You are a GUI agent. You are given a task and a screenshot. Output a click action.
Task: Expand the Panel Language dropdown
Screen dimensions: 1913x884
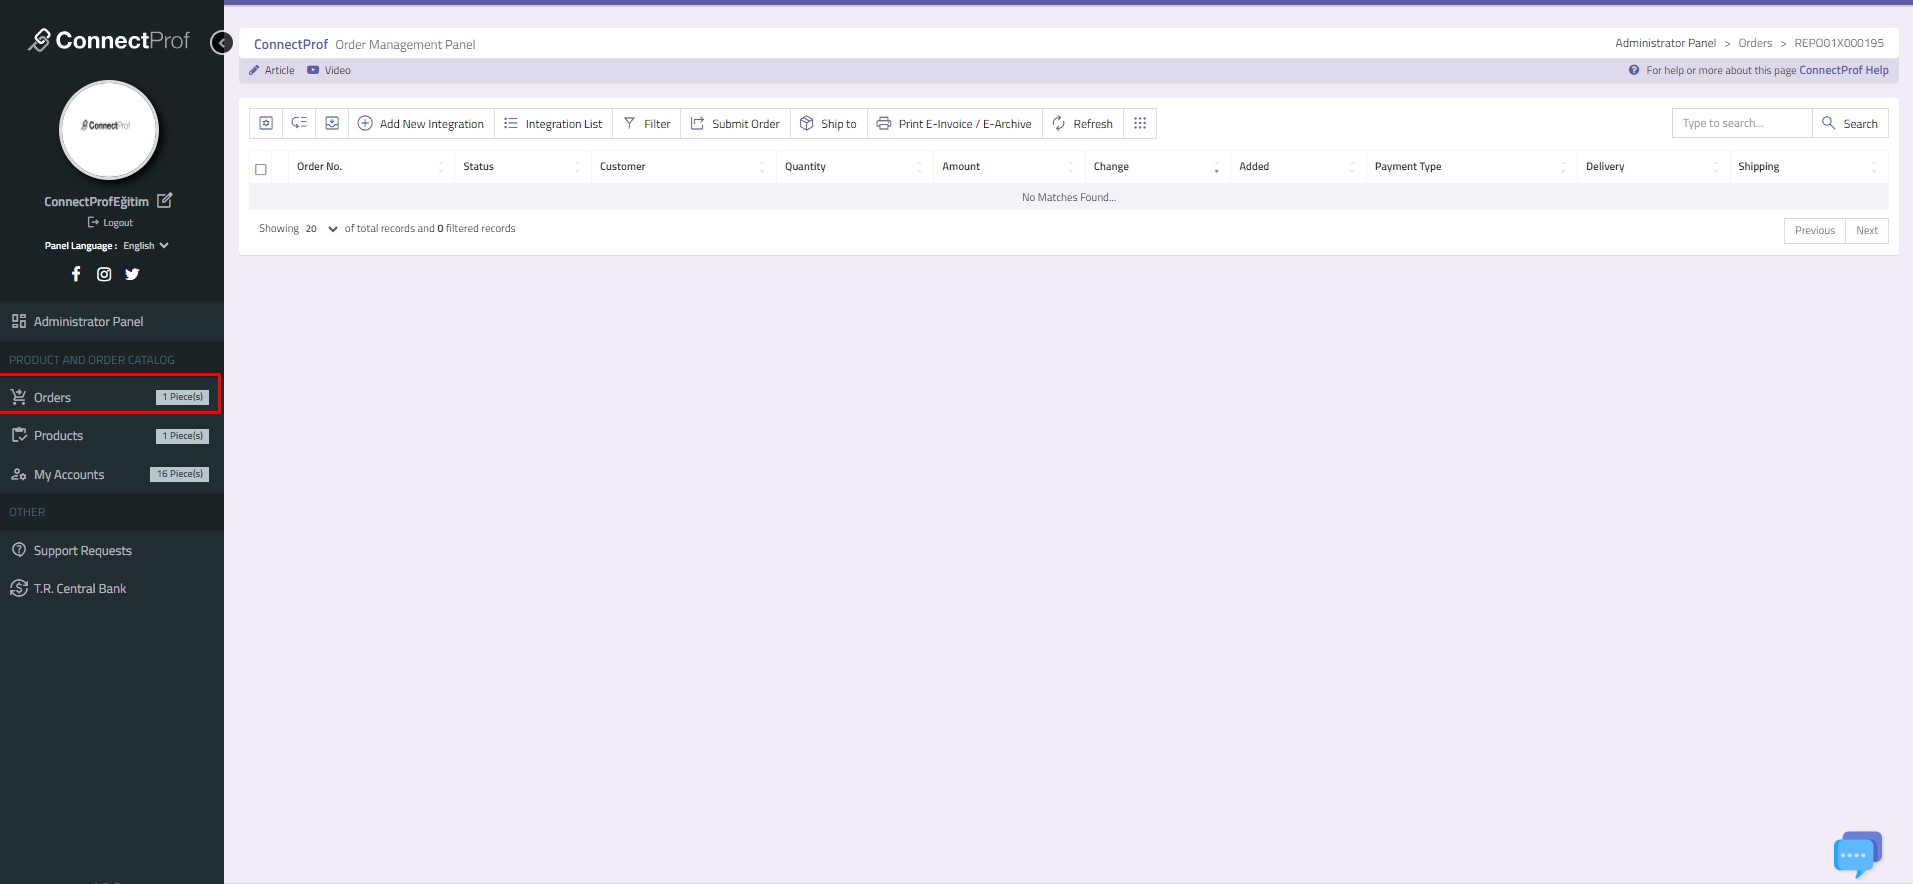(x=146, y=246)
